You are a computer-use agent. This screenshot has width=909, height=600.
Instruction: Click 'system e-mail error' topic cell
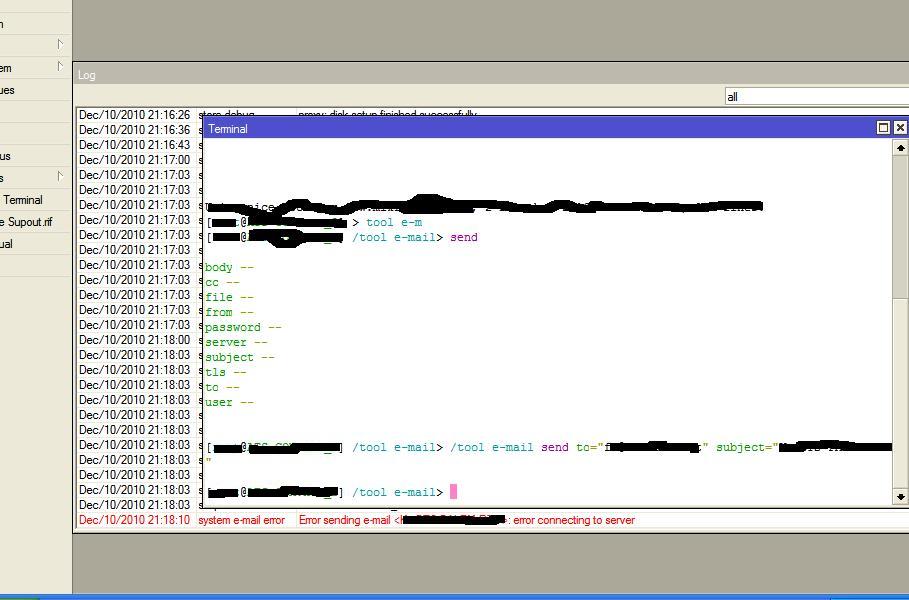pyautogui.click(x=242, y=520)
